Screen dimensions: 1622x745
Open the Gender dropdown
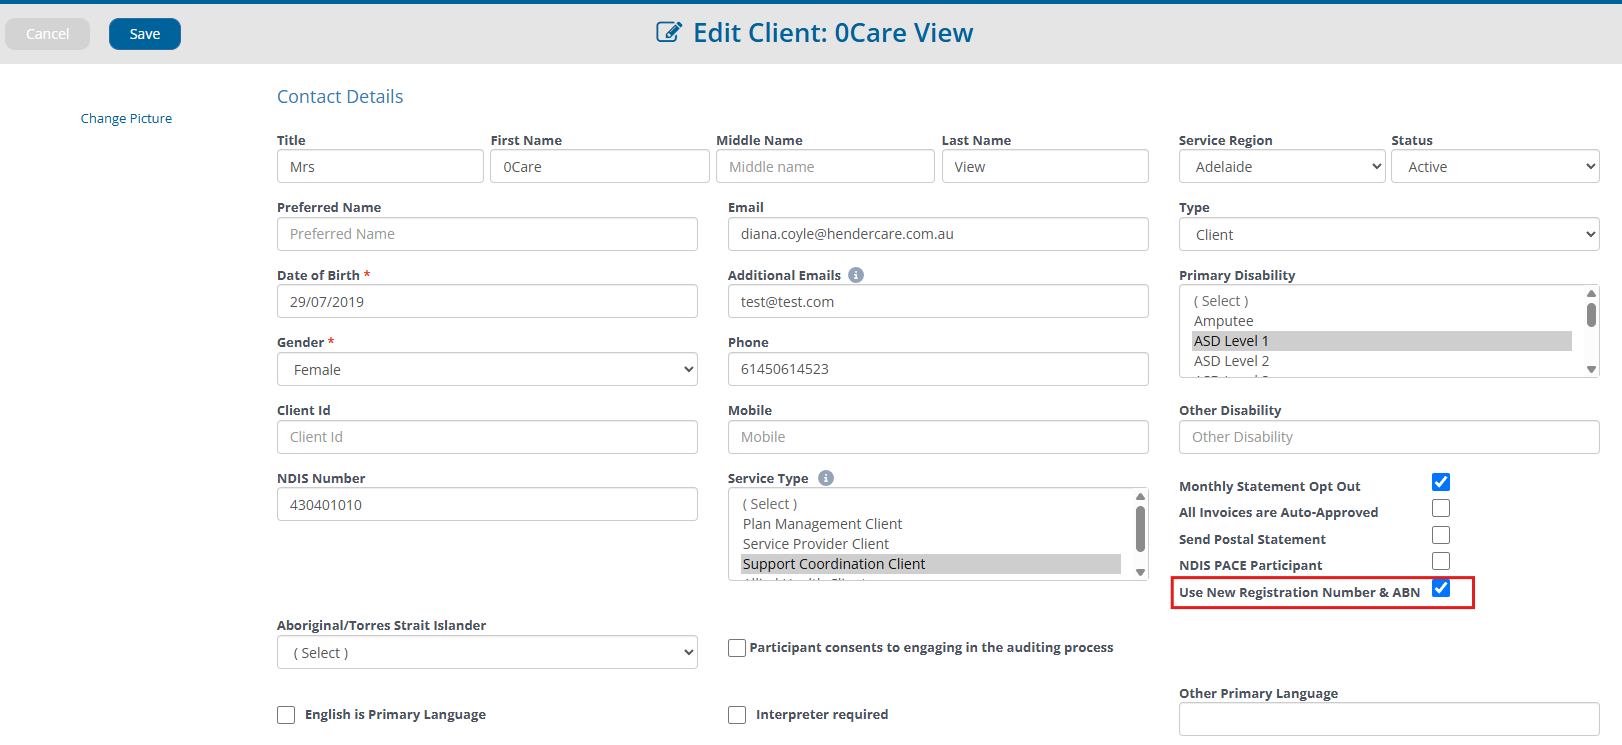(x=487, y=370)
